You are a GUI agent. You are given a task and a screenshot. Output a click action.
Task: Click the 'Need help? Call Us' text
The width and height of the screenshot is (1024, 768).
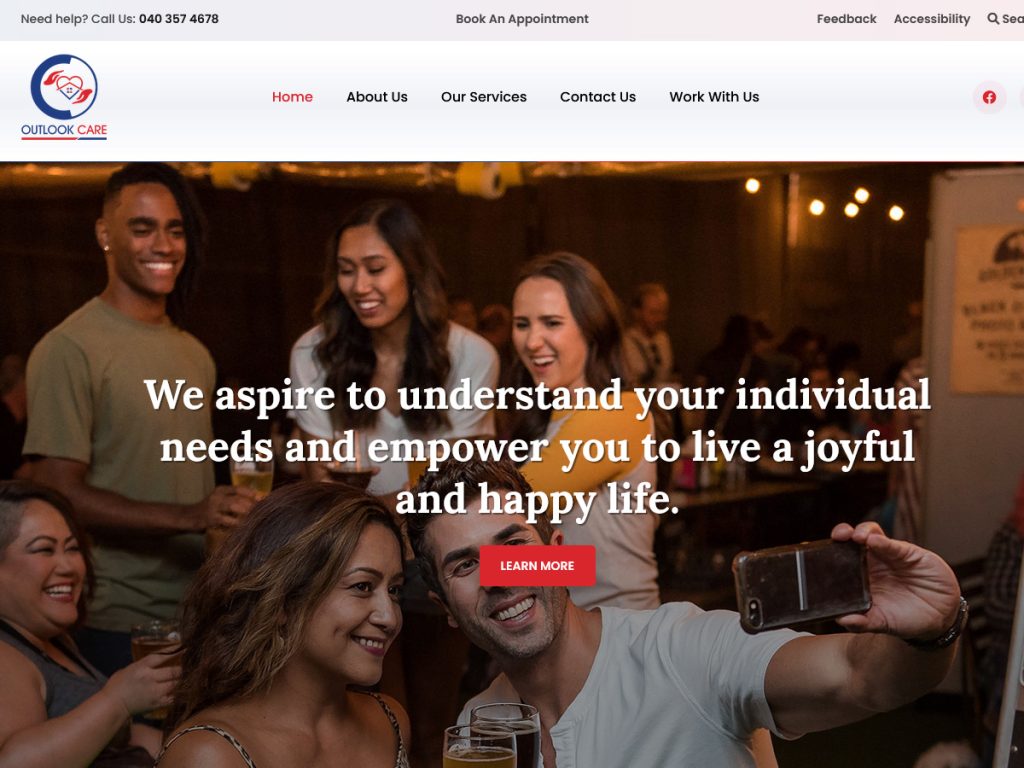78,19
